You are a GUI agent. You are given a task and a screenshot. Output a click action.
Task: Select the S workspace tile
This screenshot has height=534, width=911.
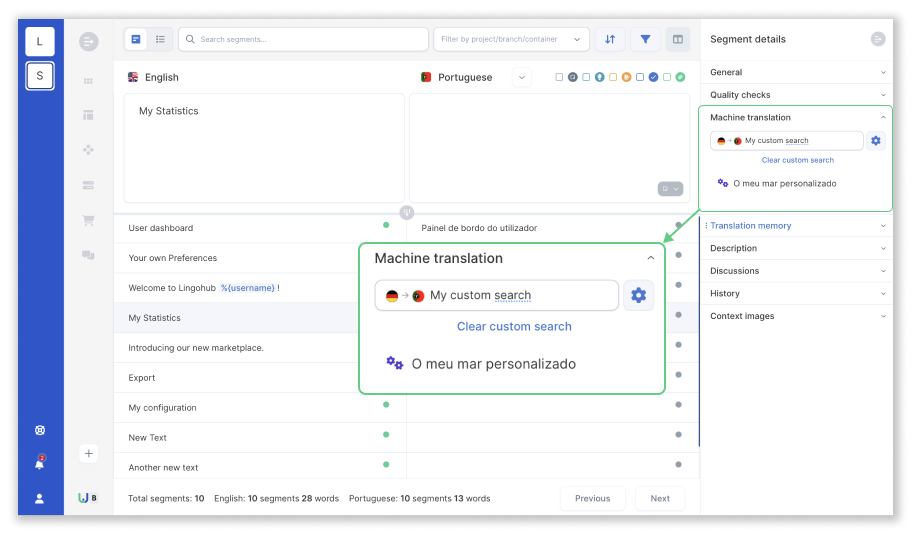tap(40, 76)
